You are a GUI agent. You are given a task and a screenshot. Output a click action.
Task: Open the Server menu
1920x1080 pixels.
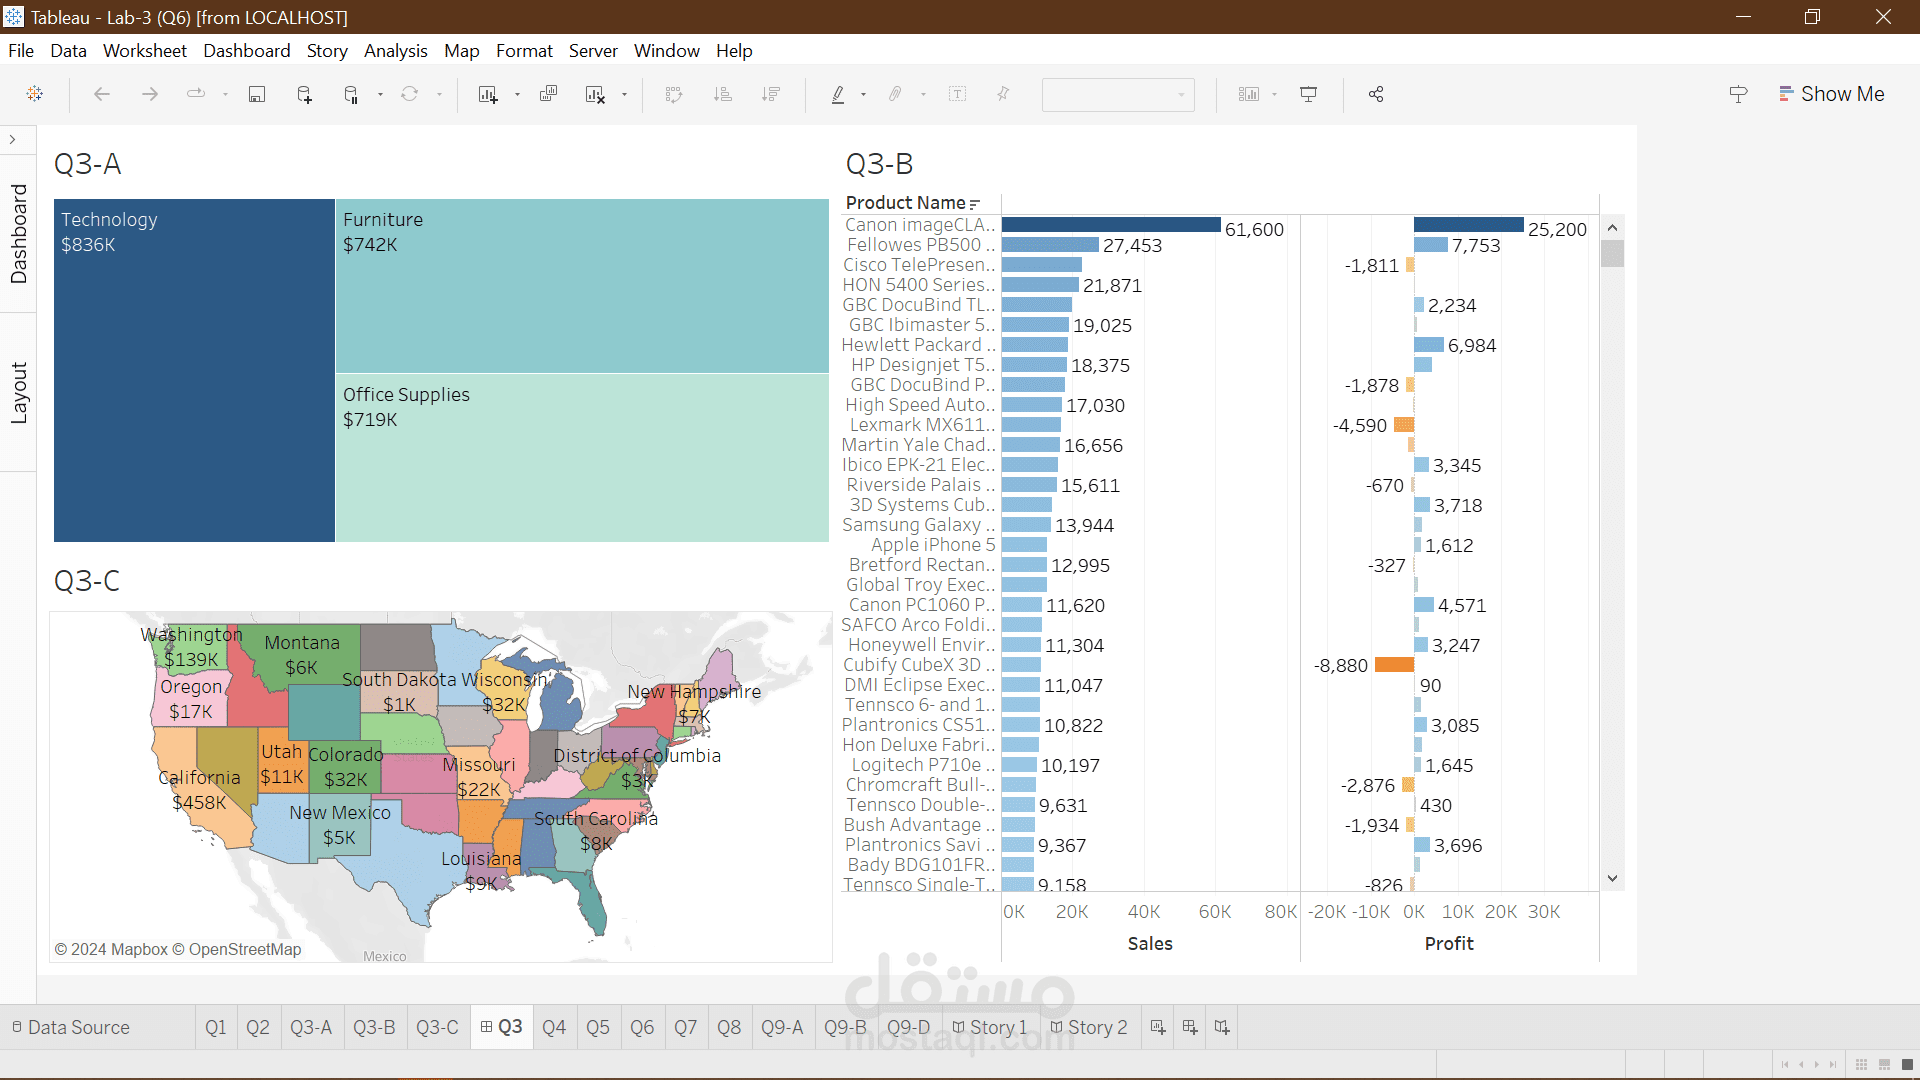tap(593, 51)
